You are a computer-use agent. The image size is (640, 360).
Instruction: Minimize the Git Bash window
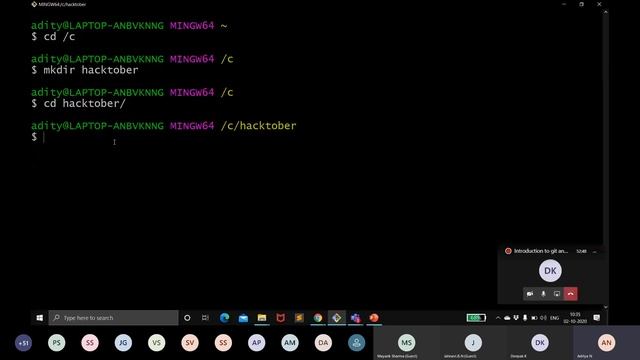[564, 4]
